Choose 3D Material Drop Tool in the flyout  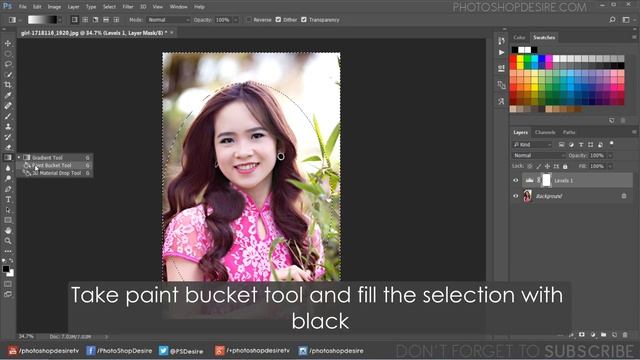[x=55, y=173]
